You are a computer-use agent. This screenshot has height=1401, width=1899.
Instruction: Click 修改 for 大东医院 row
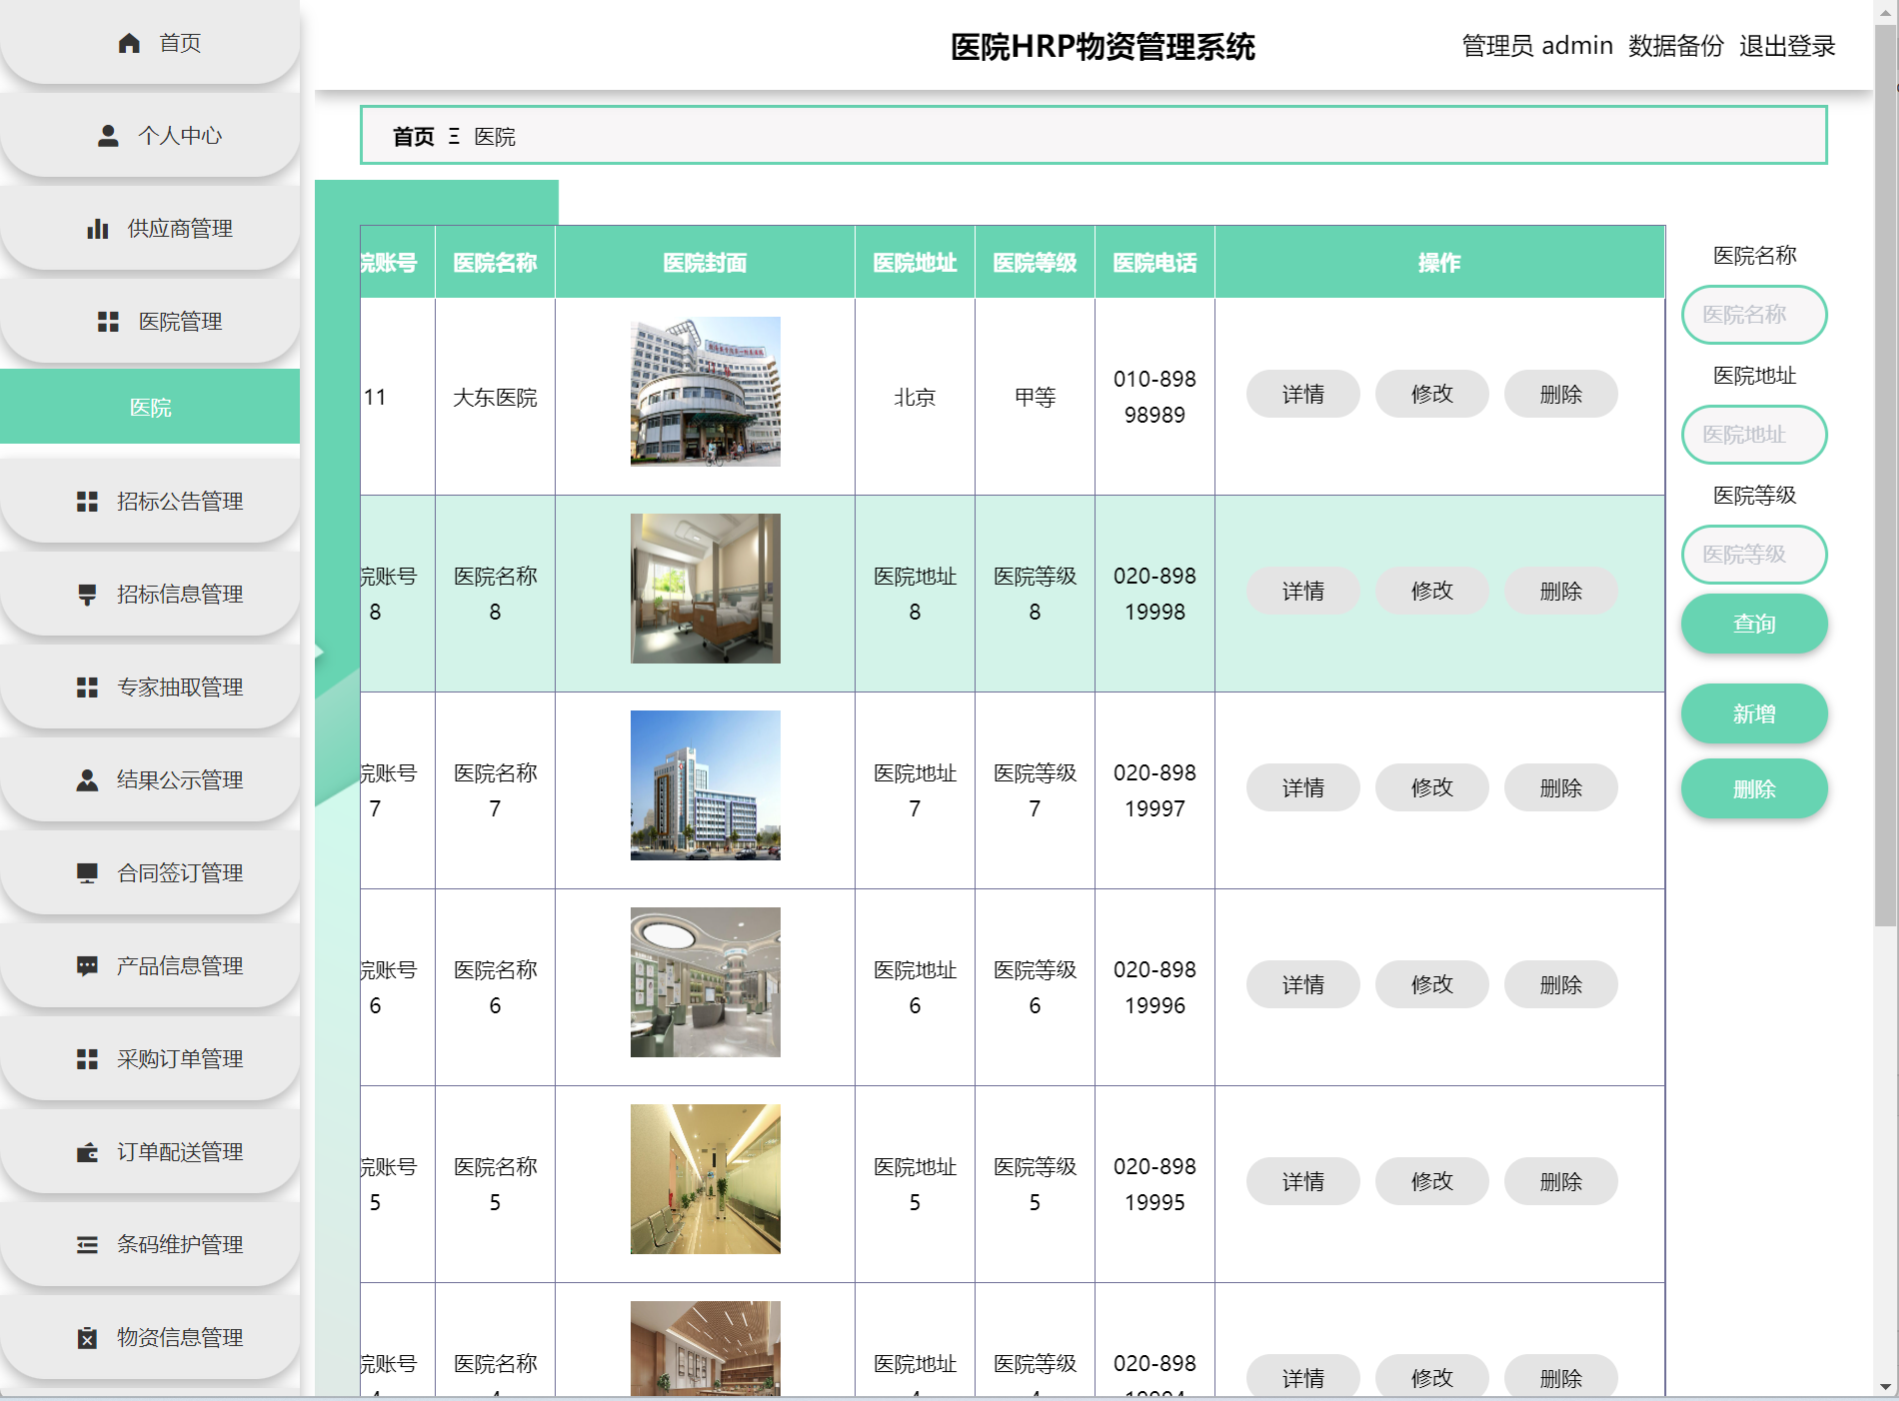tap(1432, 395)
